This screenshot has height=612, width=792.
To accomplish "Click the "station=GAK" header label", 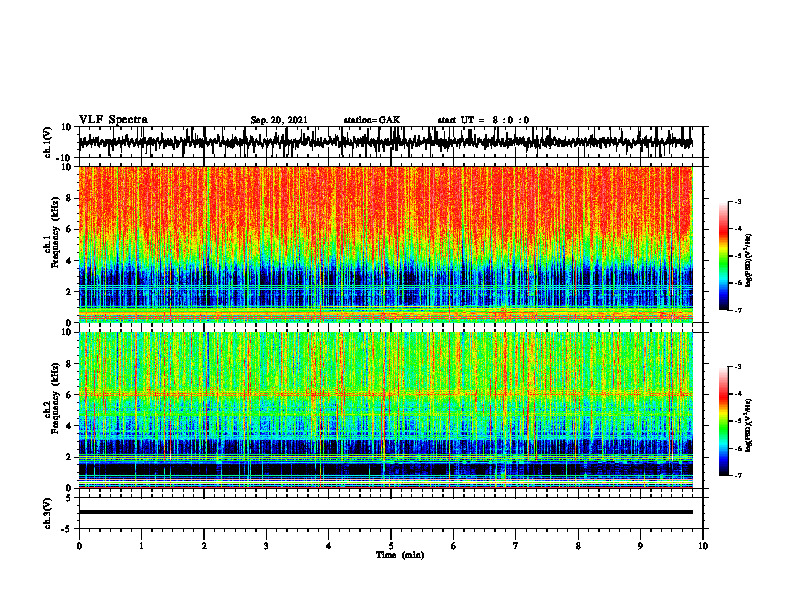I will click(x=372, y=120).
